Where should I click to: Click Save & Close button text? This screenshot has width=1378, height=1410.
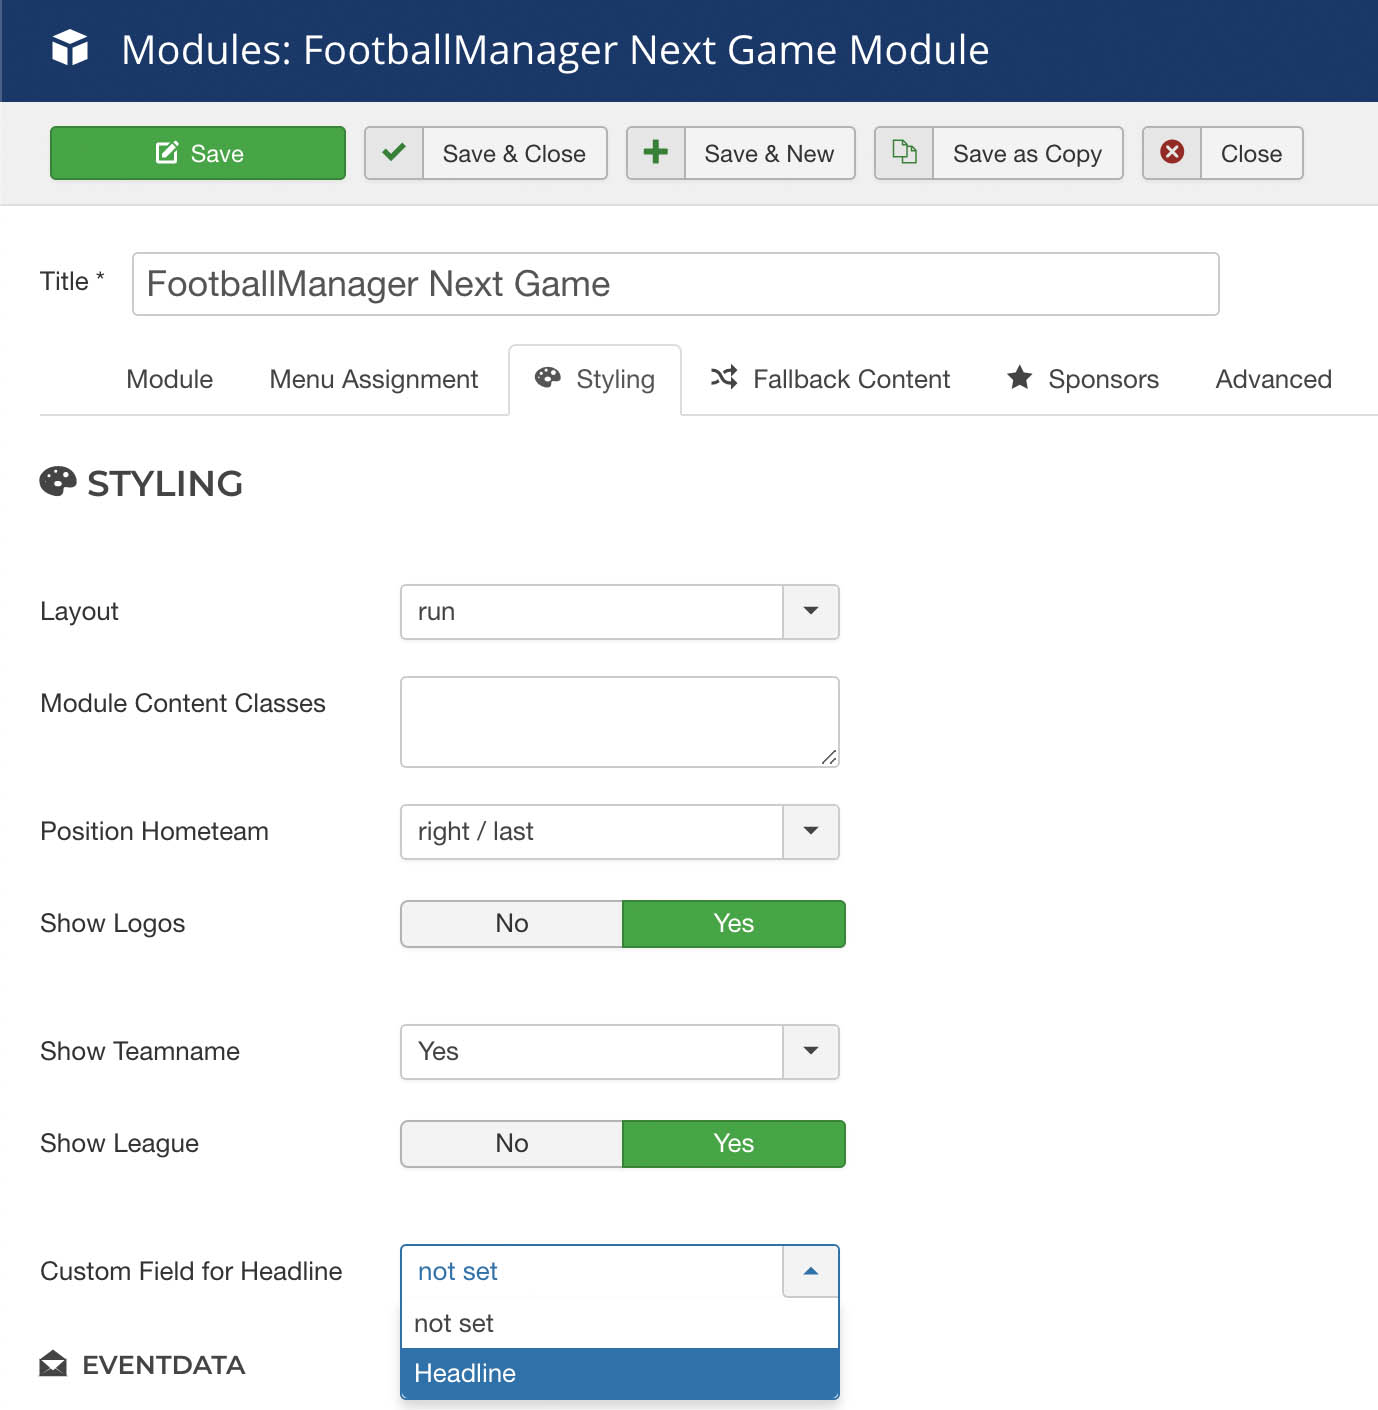(x=514, y=153)
